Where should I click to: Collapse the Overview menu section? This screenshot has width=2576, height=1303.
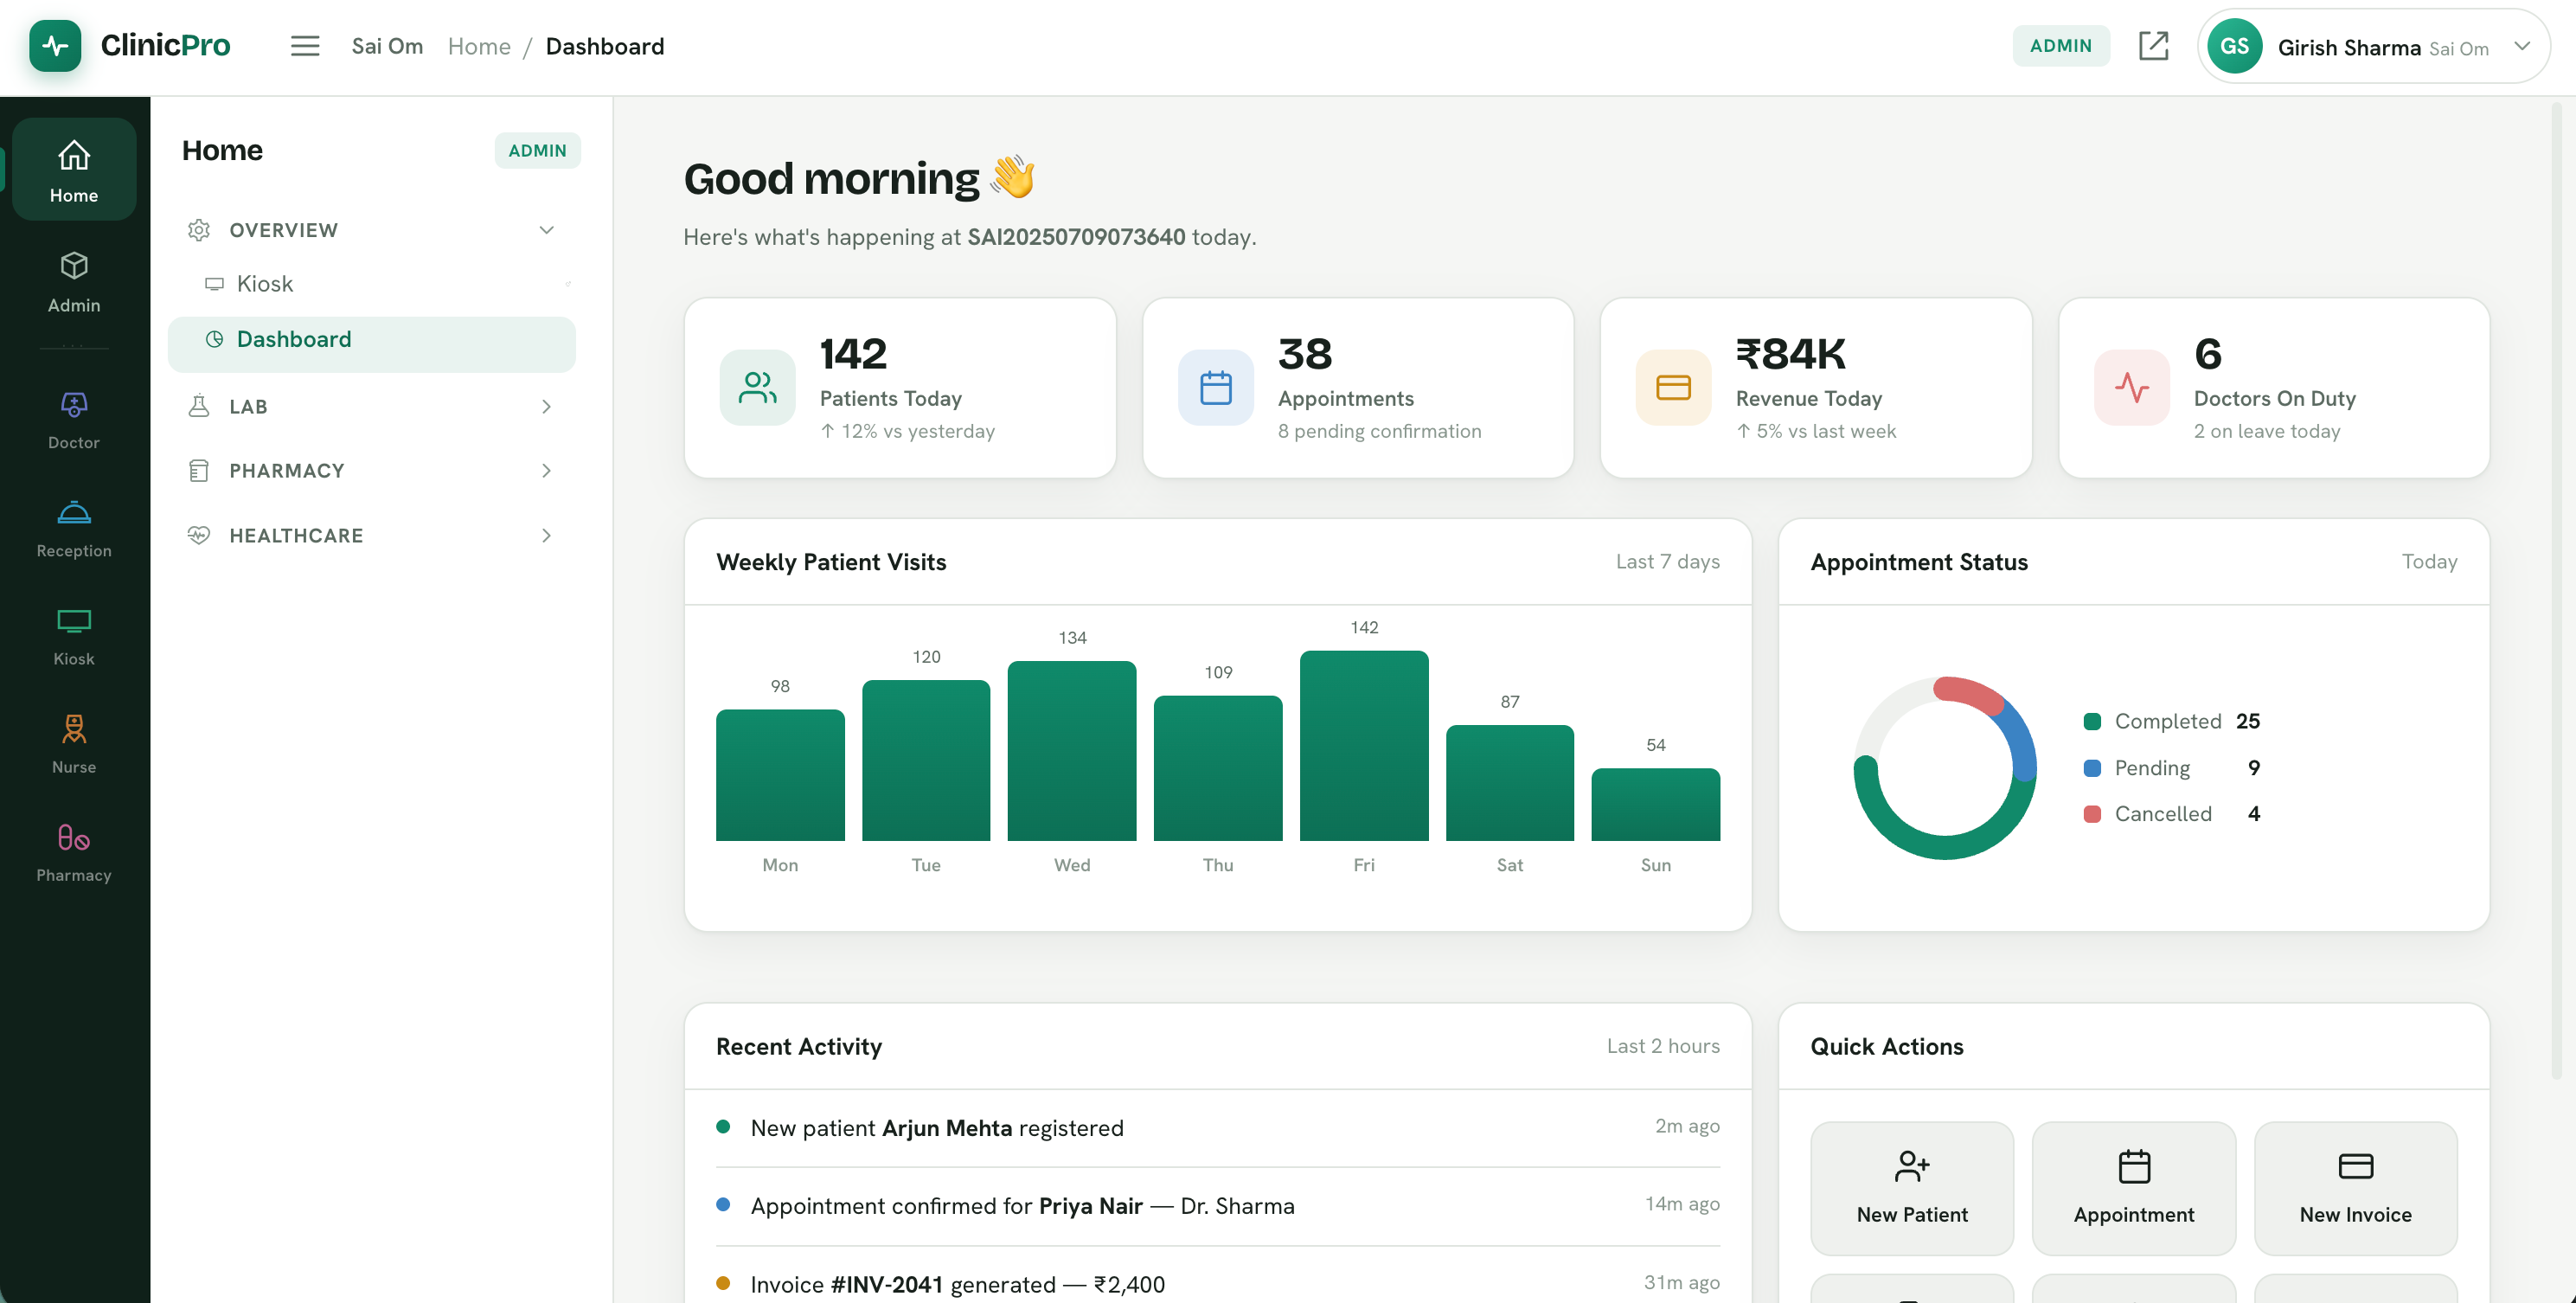(546, 230)
